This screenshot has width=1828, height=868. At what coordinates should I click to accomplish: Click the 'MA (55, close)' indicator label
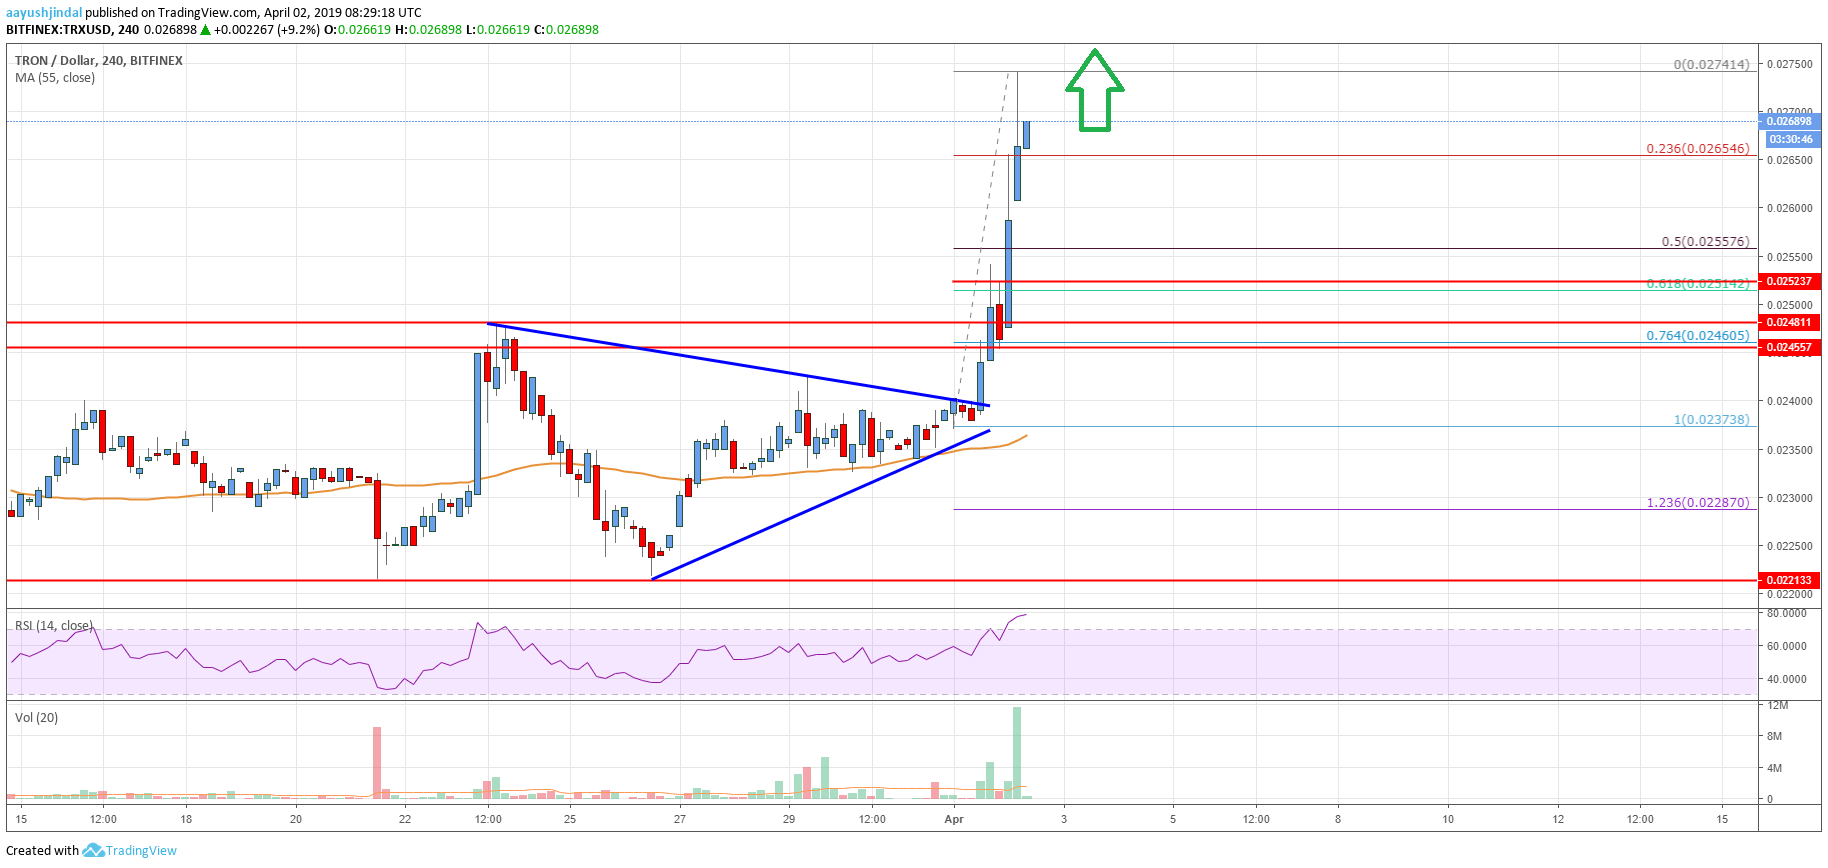(55, 78)
